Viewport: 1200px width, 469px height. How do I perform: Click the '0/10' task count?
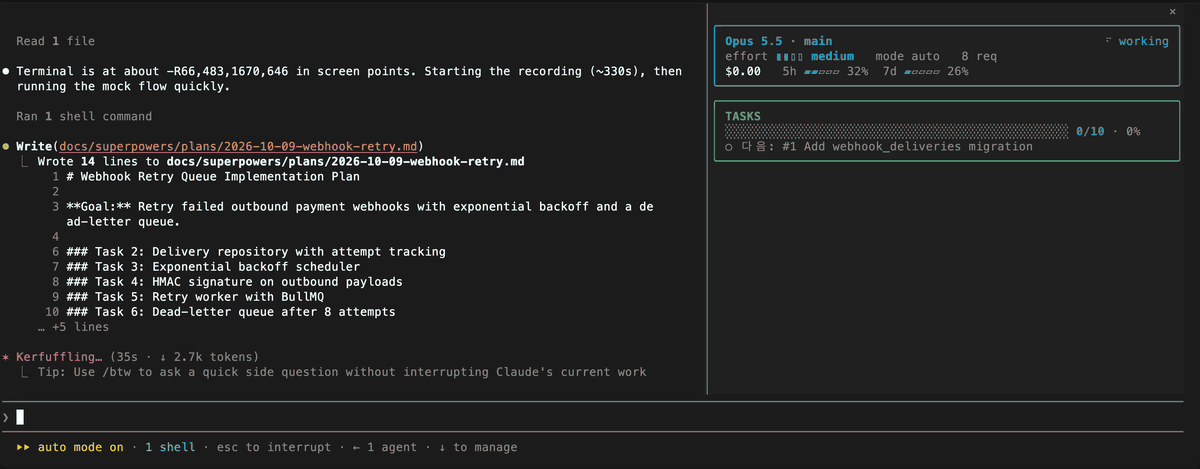tap(1090, 131)
